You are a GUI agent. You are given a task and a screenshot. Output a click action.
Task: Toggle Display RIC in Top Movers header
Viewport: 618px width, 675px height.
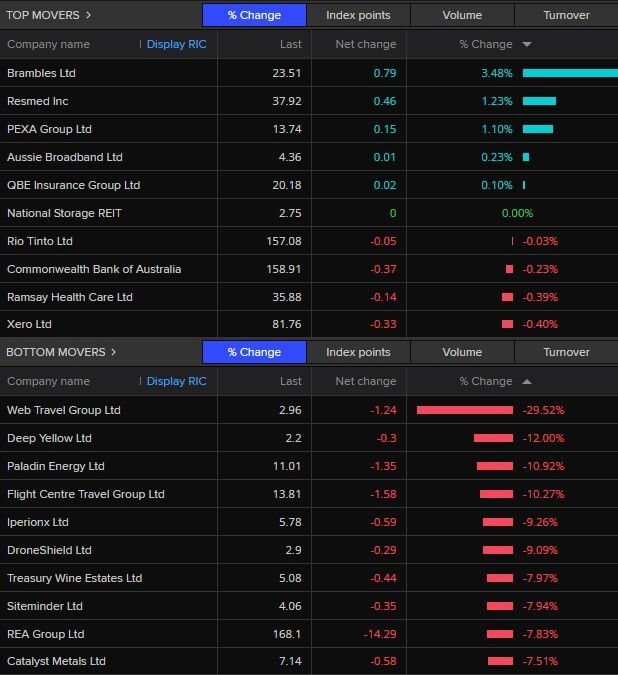click(176, 45)
